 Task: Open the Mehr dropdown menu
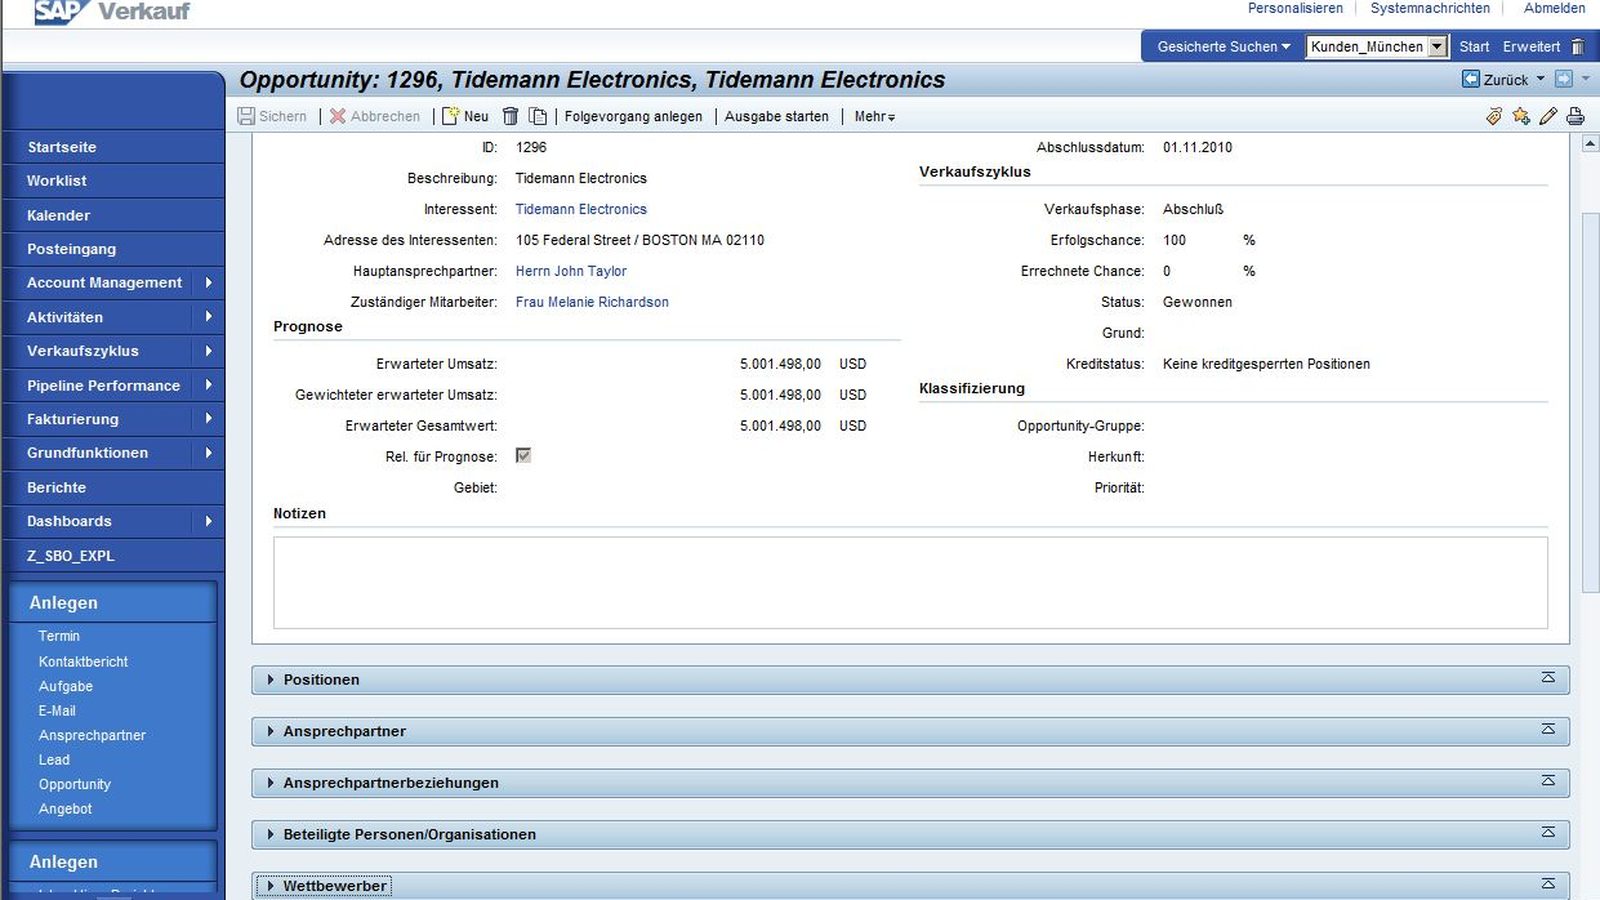875,116
